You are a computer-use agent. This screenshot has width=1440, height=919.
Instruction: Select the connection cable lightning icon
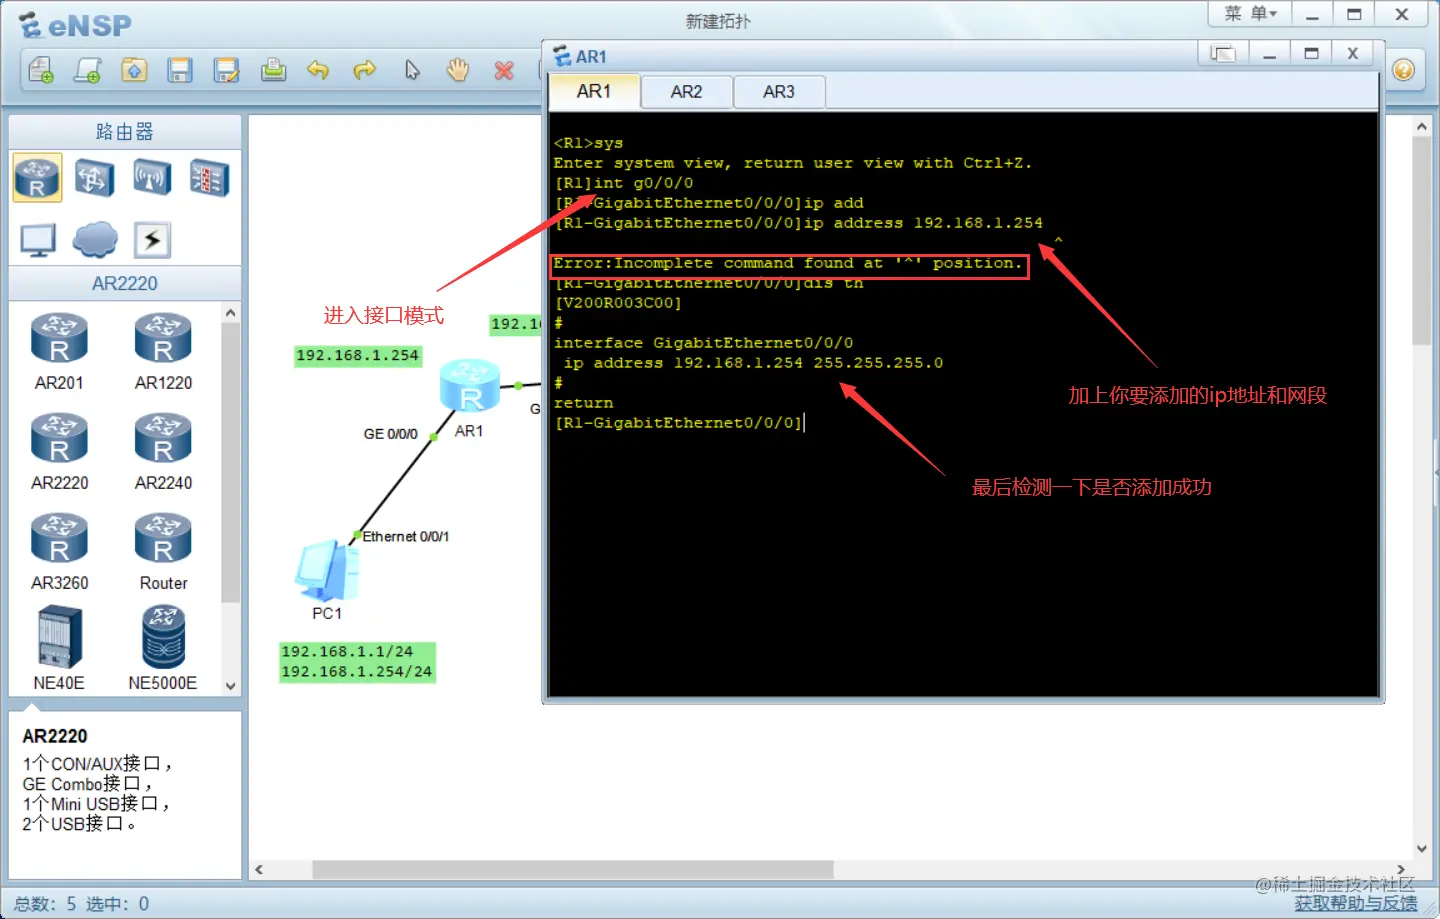152,240
